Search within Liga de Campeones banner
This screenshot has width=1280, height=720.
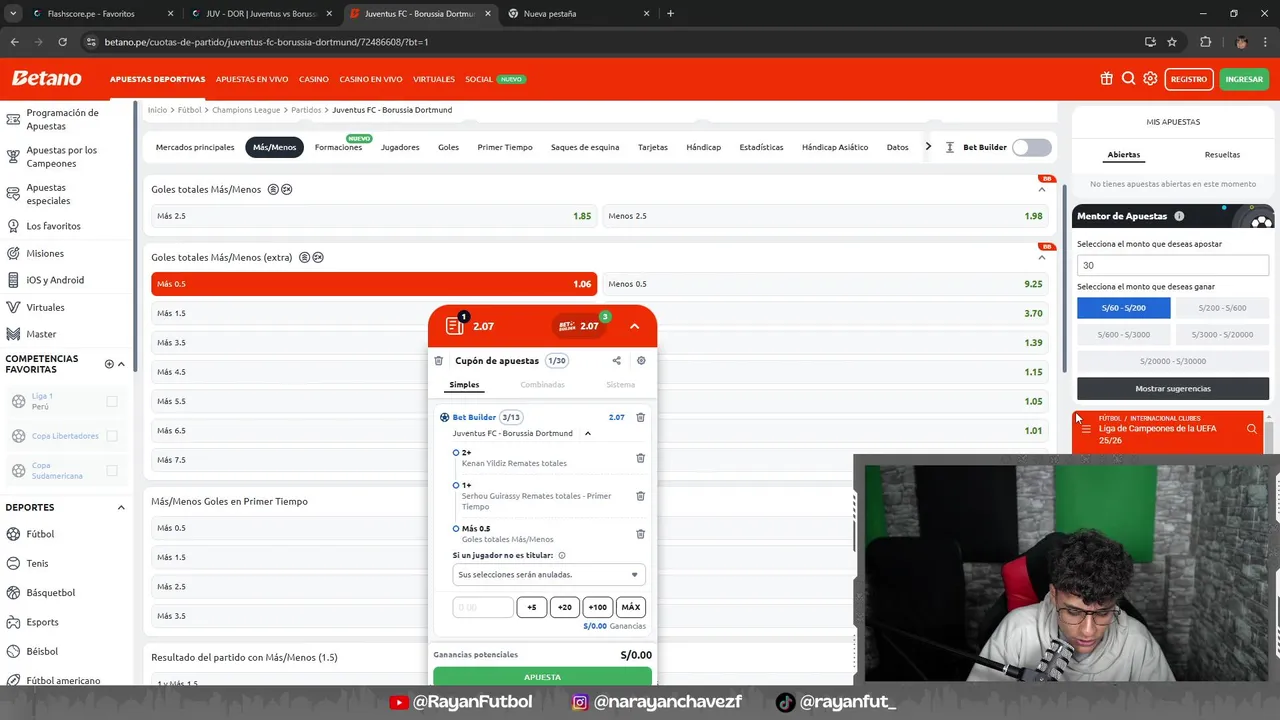click(x=1251, y=429)
